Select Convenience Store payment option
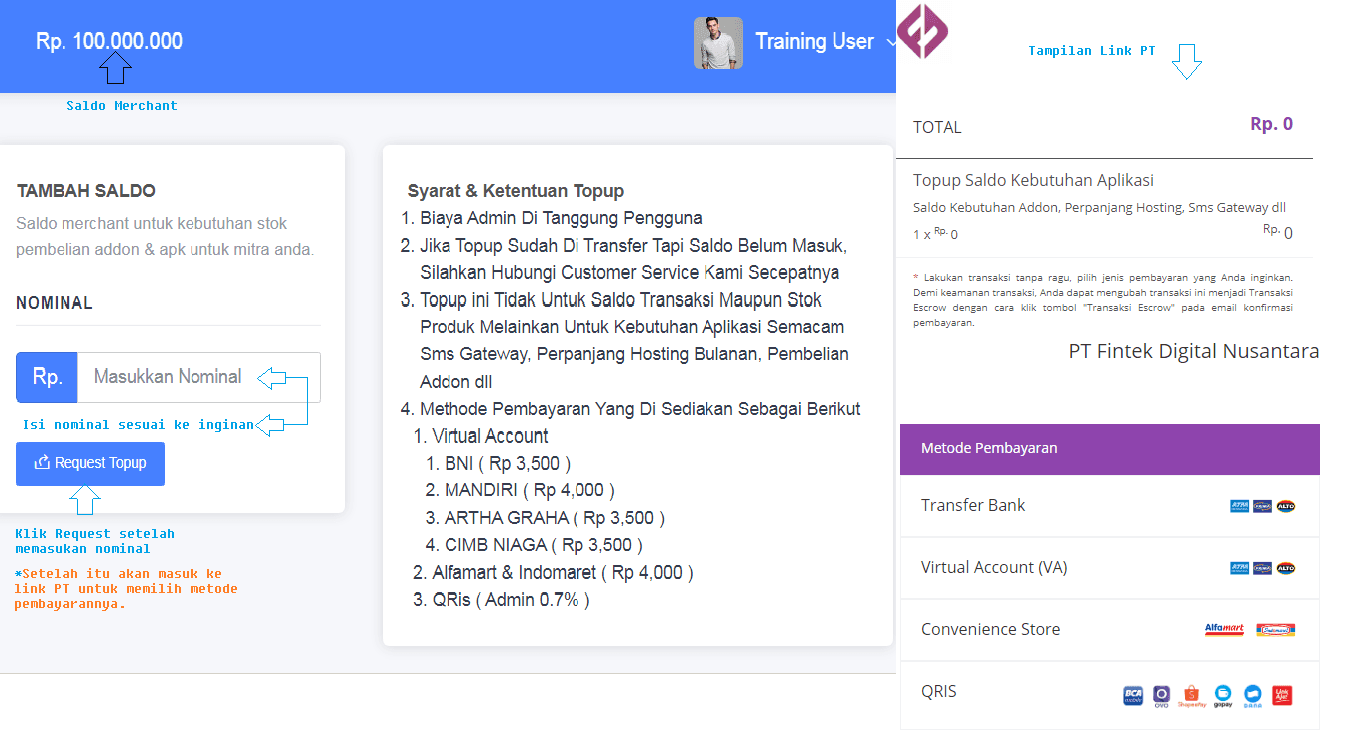 (990, 630)
